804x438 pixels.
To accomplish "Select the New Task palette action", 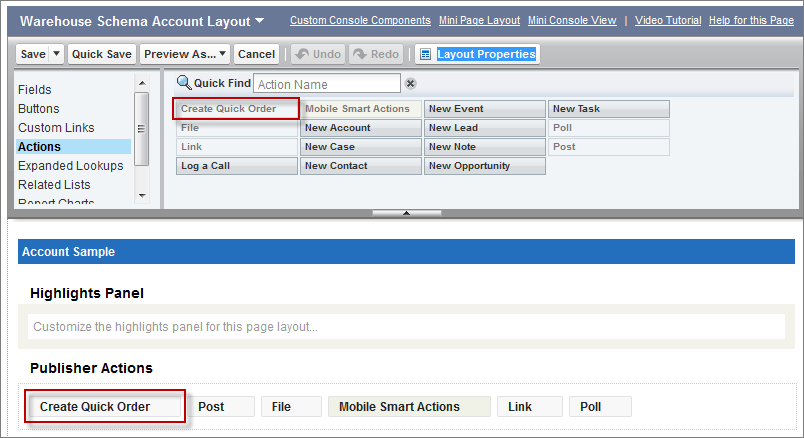I will [x=609, y=109].
